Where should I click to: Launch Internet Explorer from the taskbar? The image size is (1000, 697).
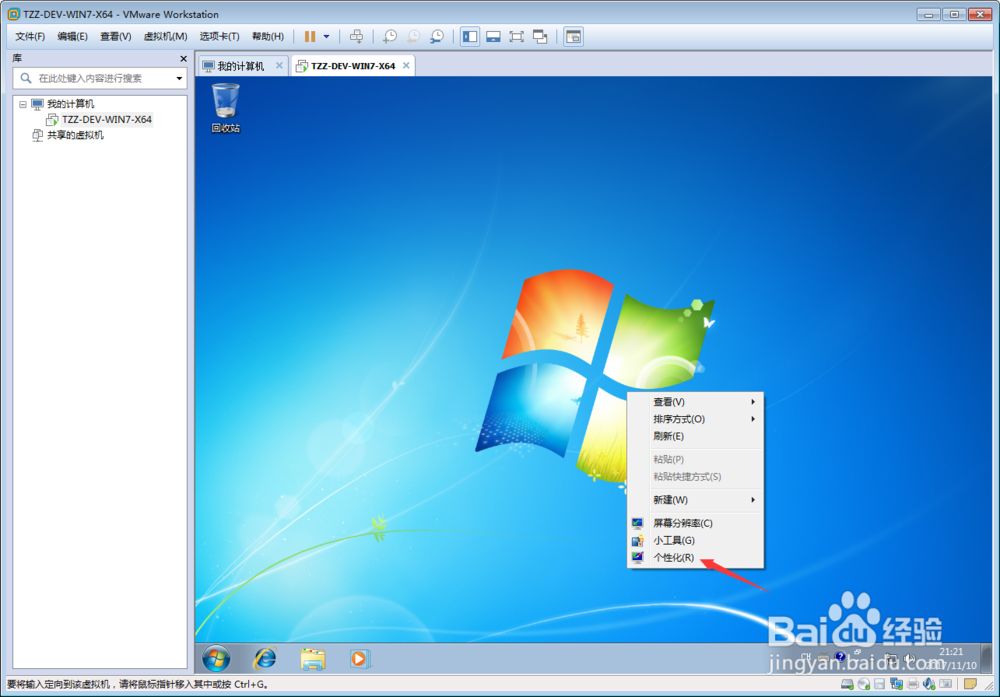(x=265, y=658)
